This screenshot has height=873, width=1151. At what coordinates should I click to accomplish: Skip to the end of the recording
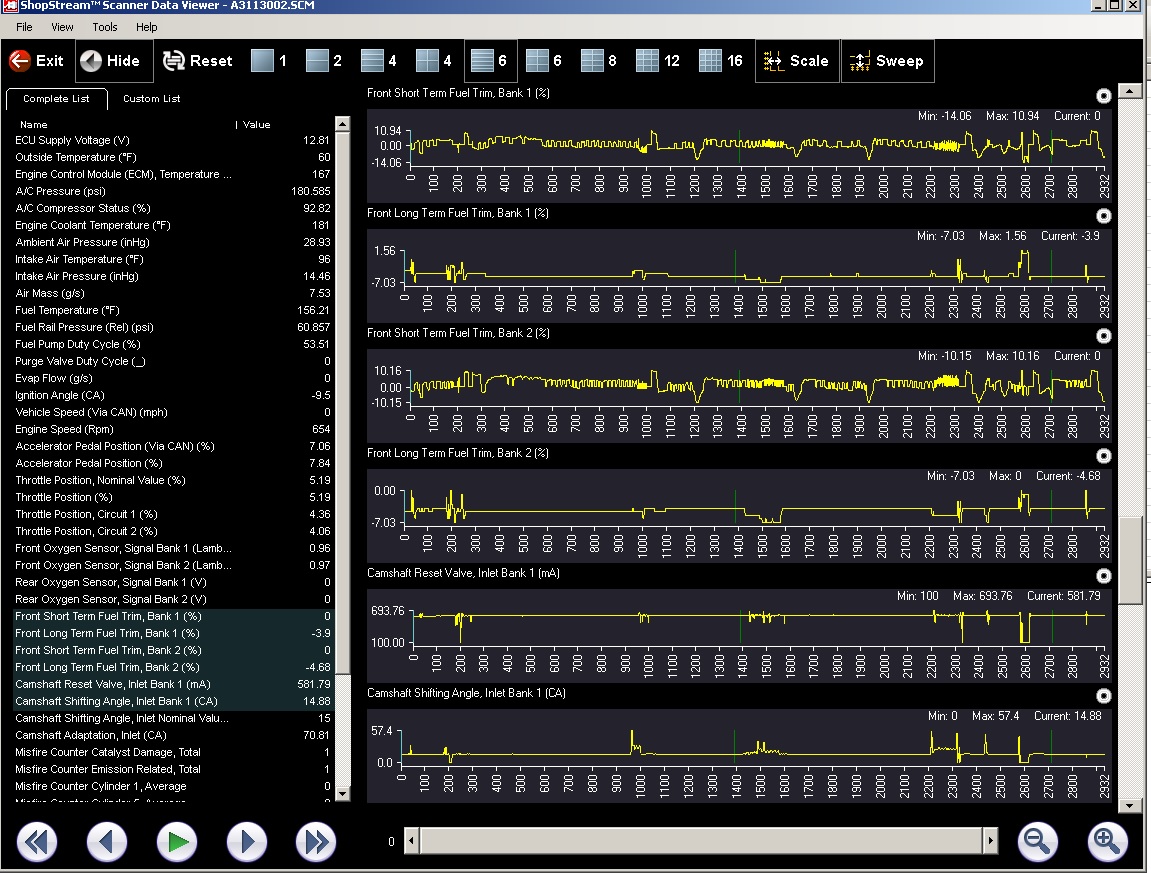tap(316, 843)
